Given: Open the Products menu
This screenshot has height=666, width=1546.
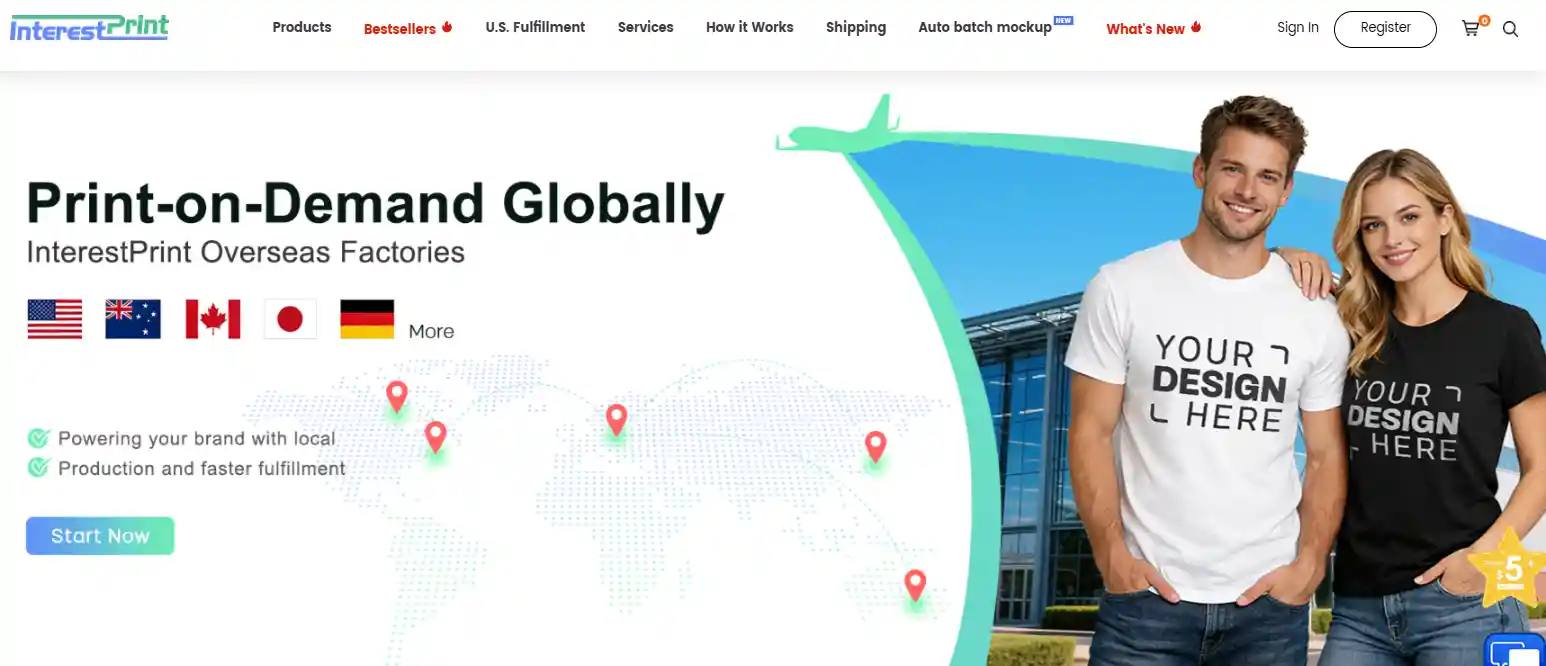Looking at the screenshot, I should pyautogui.click(x=302, y=27).
